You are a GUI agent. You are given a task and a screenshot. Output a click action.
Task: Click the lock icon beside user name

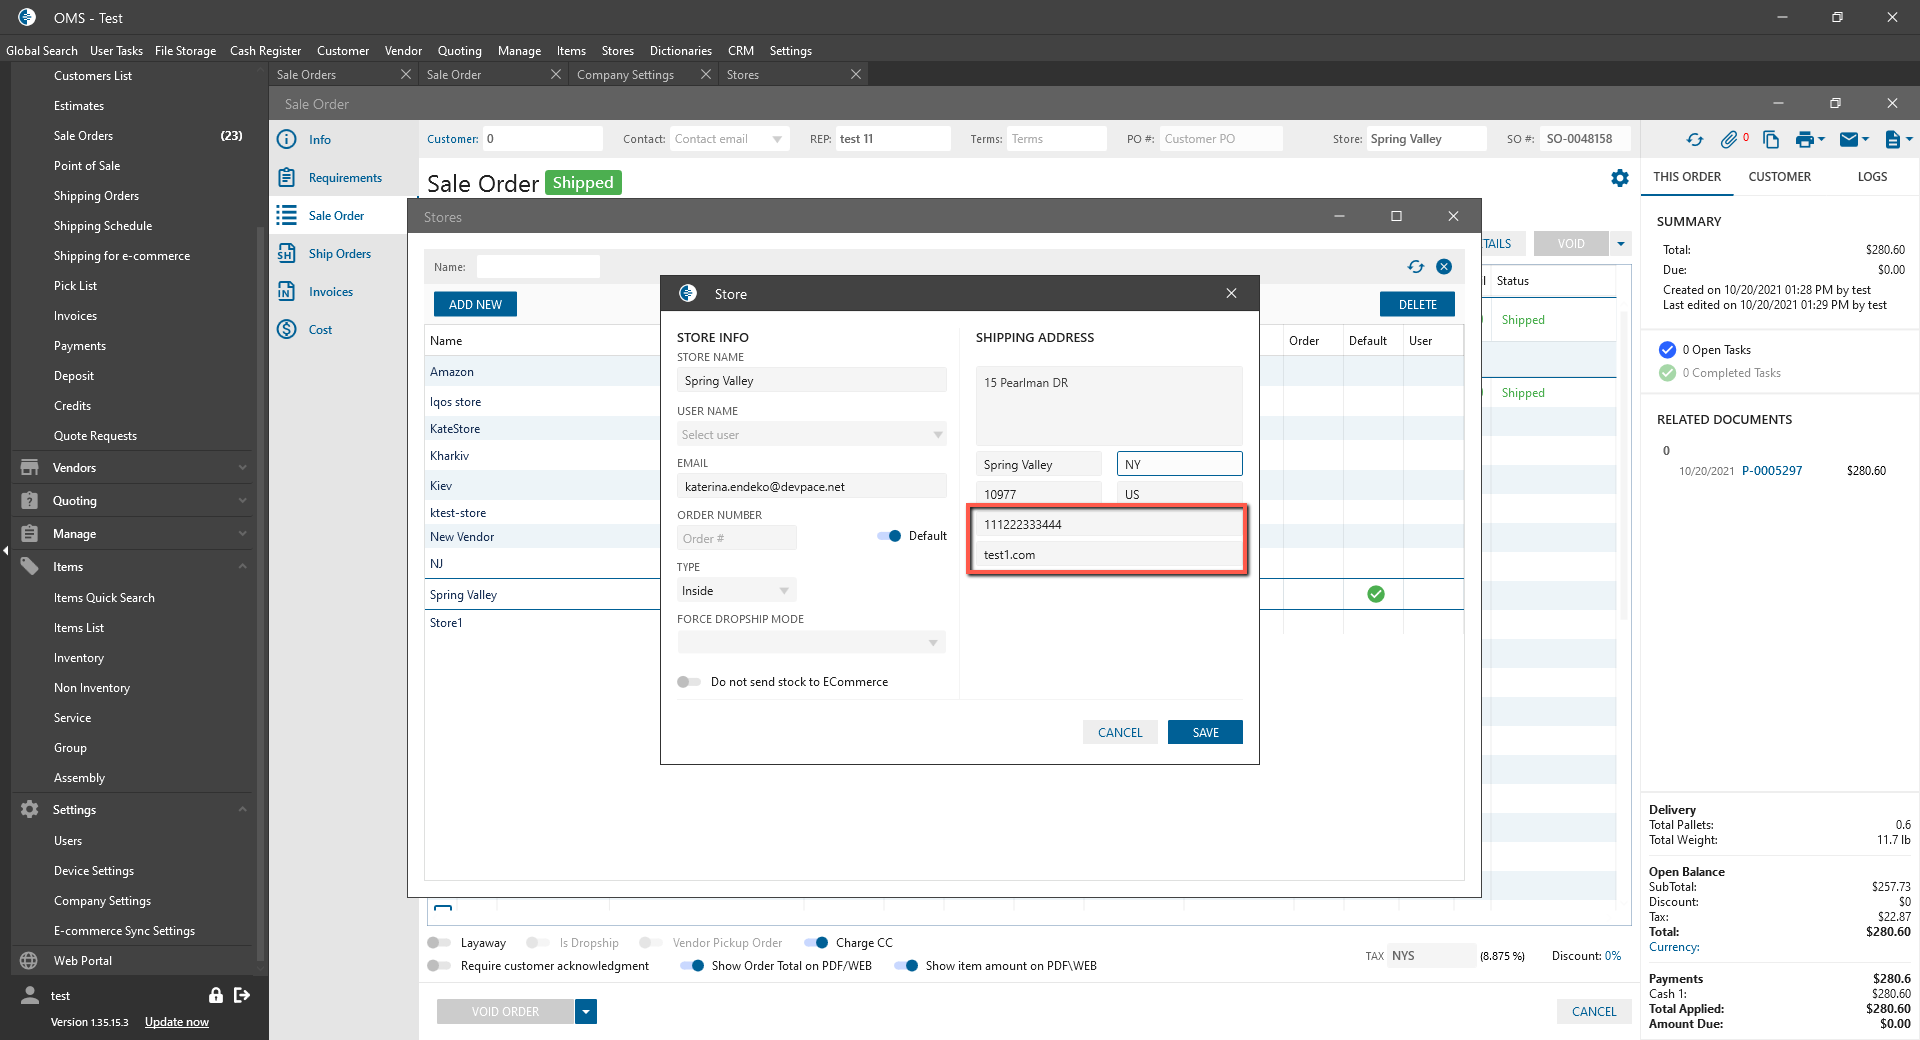pyautogui.click(x=215, y=995)
